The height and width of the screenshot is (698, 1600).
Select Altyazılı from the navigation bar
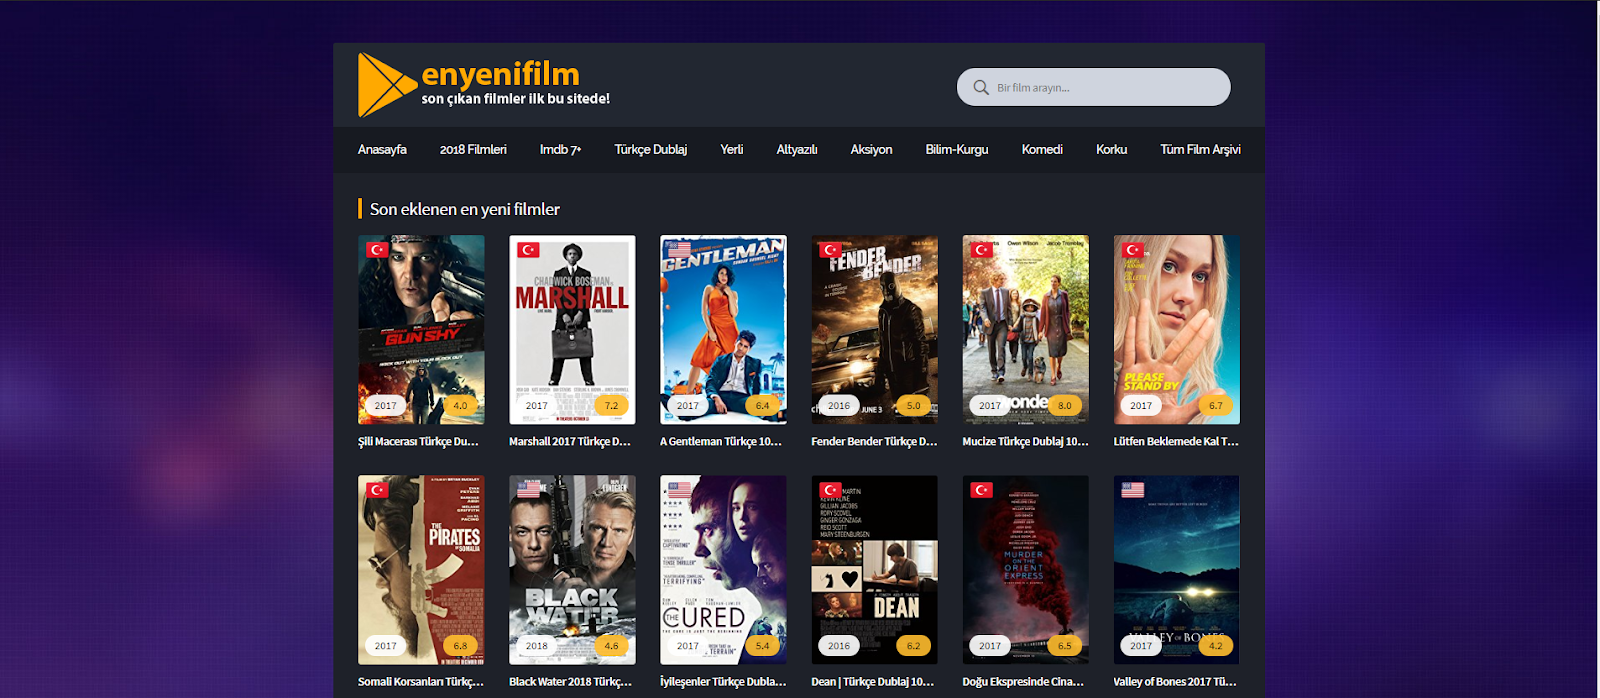tap(797, 149)
